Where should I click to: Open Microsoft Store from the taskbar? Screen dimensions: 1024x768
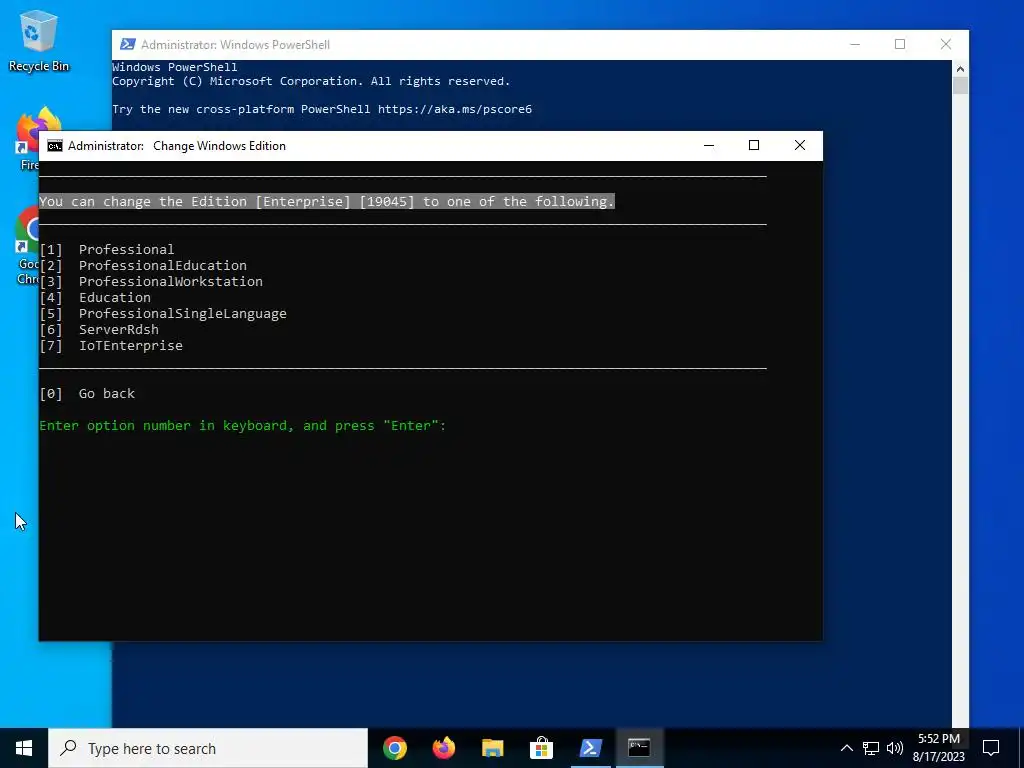tap(541, 748)
